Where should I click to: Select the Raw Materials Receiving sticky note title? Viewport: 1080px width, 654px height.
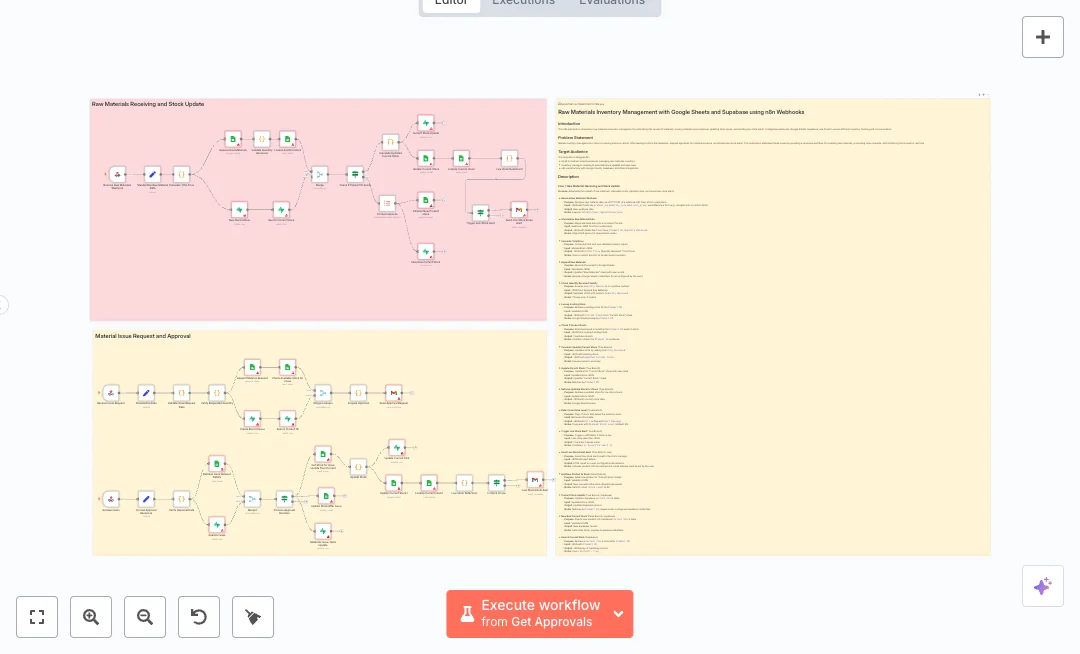tap(148, 104)
